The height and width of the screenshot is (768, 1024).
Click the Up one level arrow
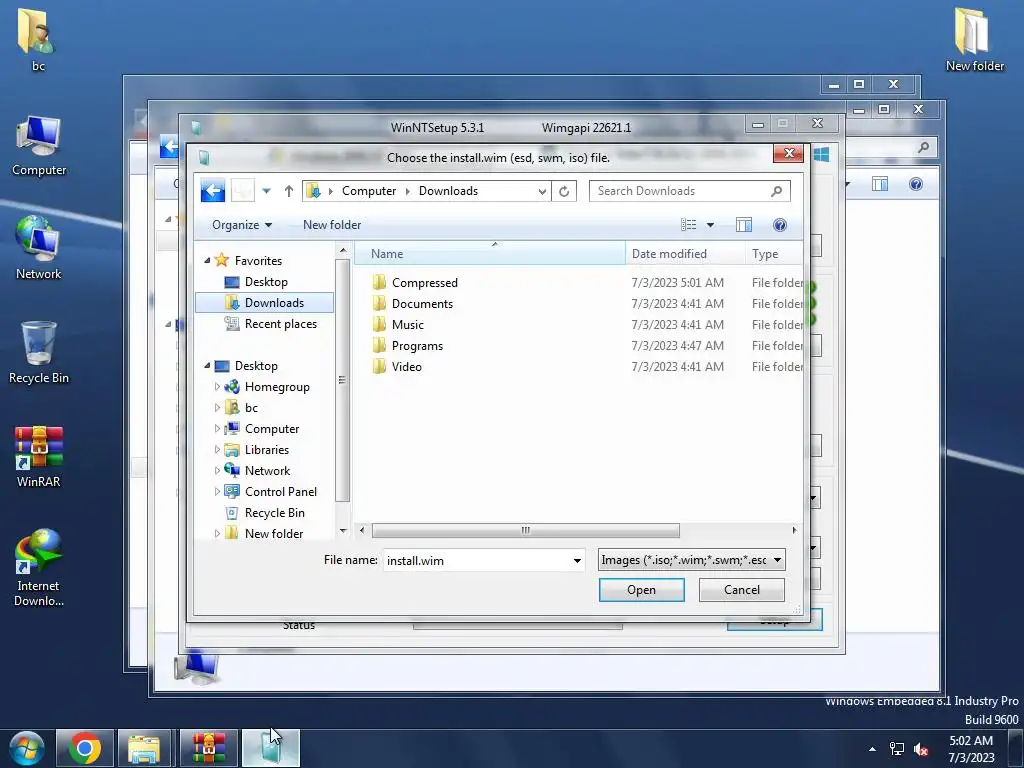[289, 191]
